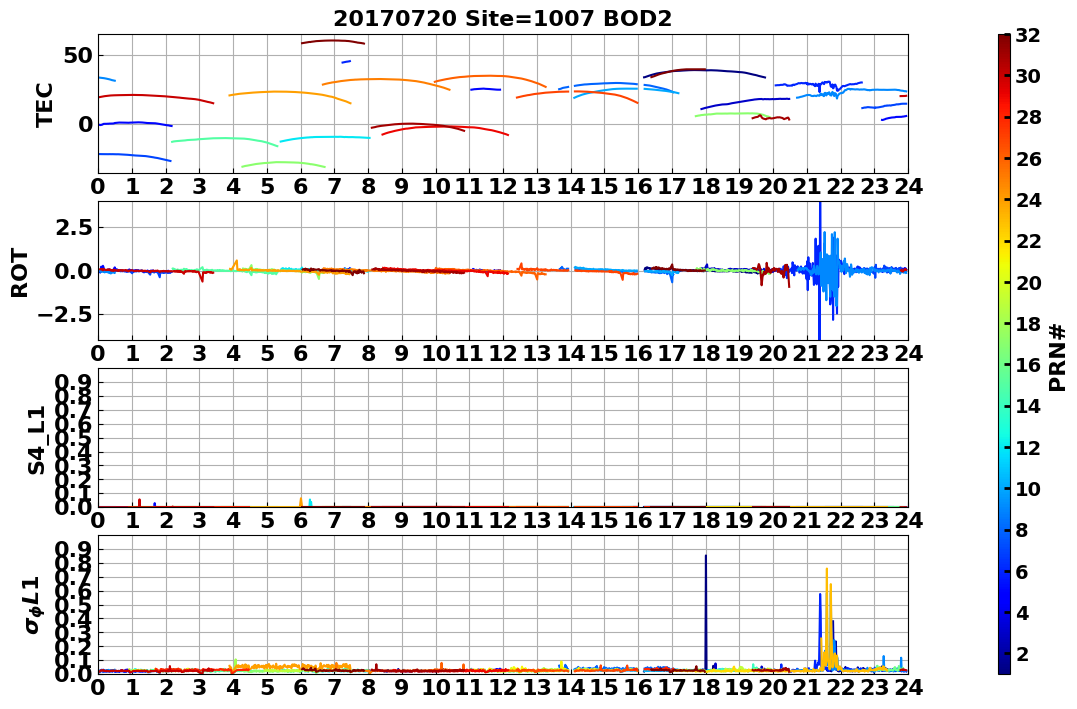Viewport: 1077px width, 709px height.
Task: Click the small red S4_L1 spike near hour 1
Action: [x=139, y=503]
